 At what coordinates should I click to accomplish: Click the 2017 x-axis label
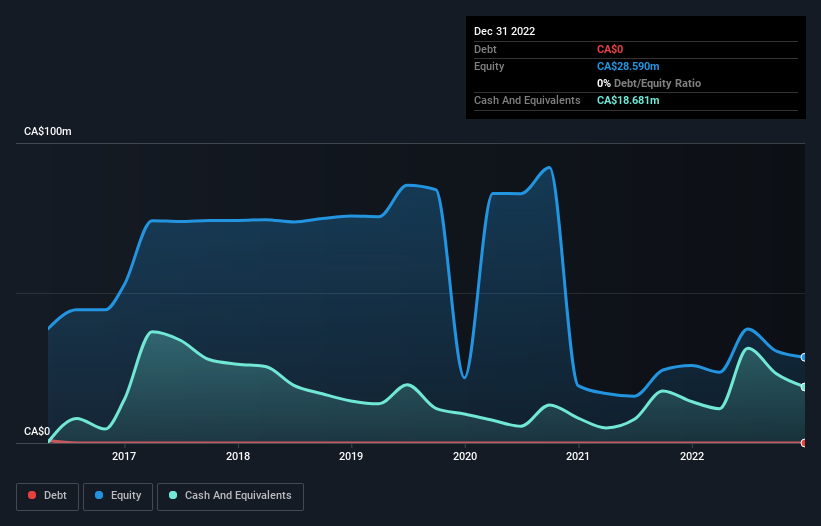click(124, 456)
